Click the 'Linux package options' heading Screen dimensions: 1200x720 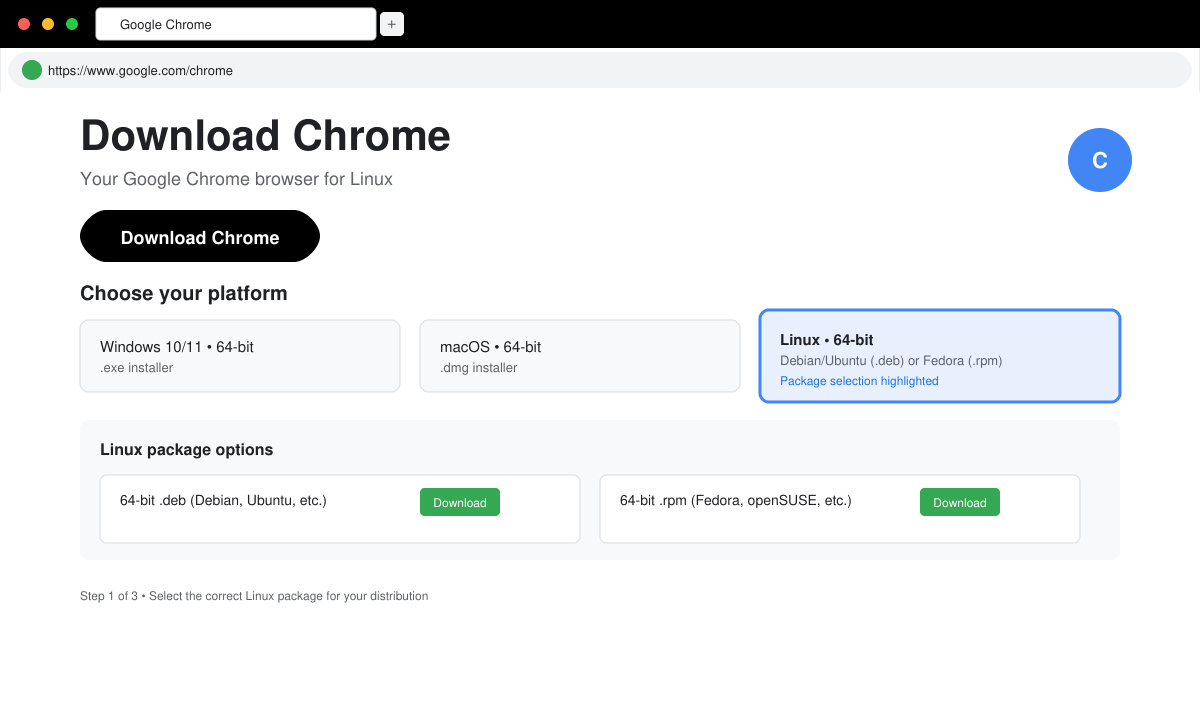point(187,450)
